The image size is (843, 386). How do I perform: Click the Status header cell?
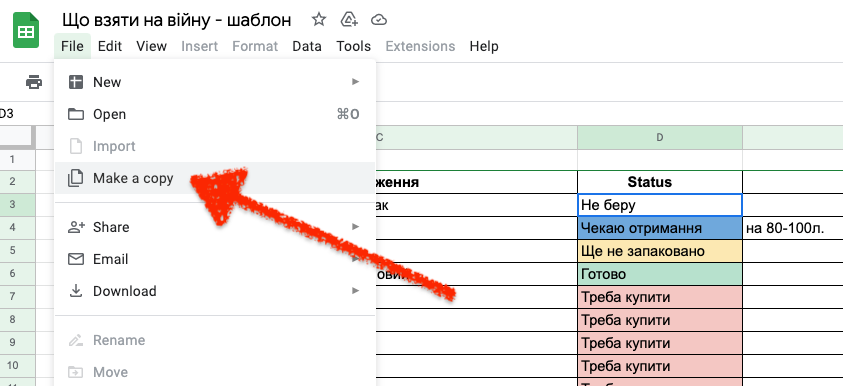[x=660, y=182]
